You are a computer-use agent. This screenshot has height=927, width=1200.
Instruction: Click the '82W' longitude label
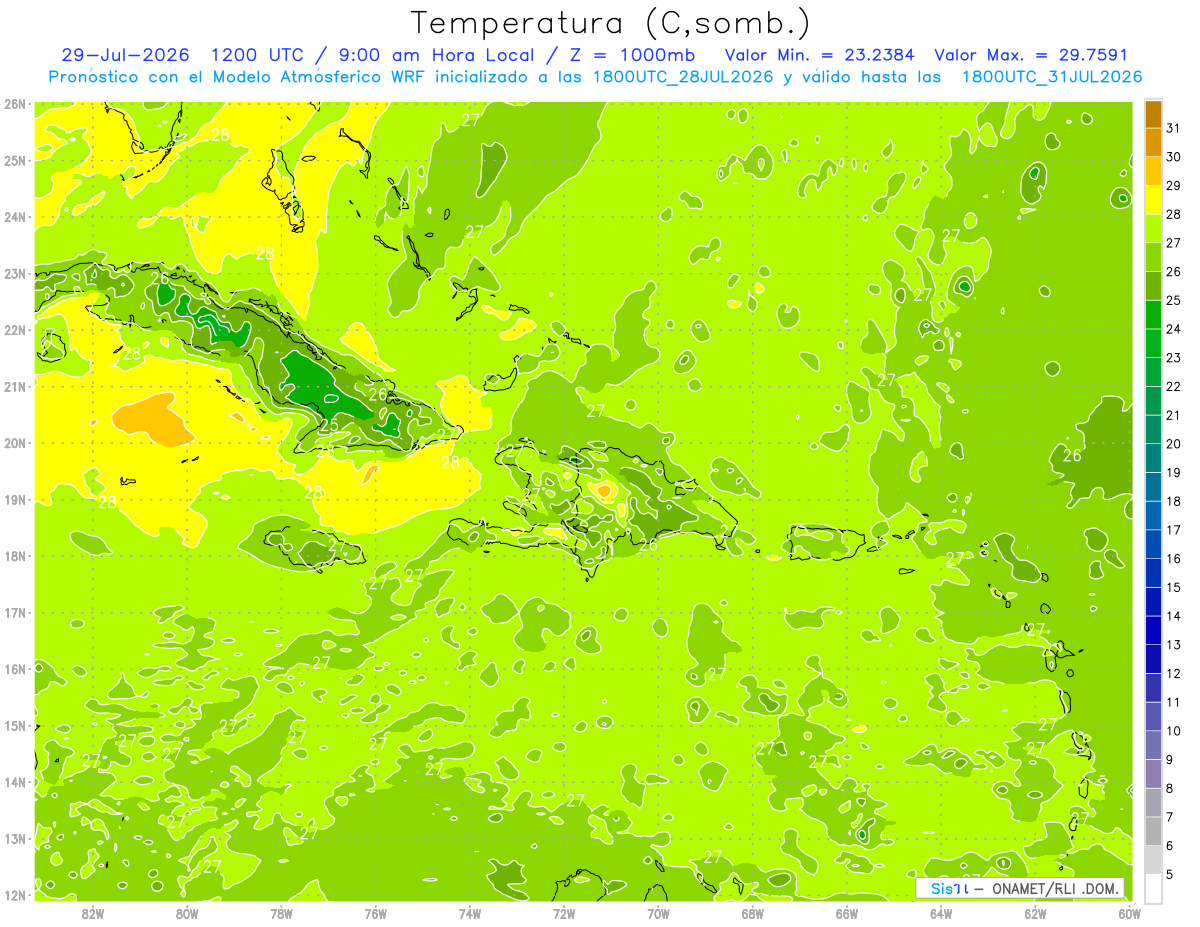(93, 913)
